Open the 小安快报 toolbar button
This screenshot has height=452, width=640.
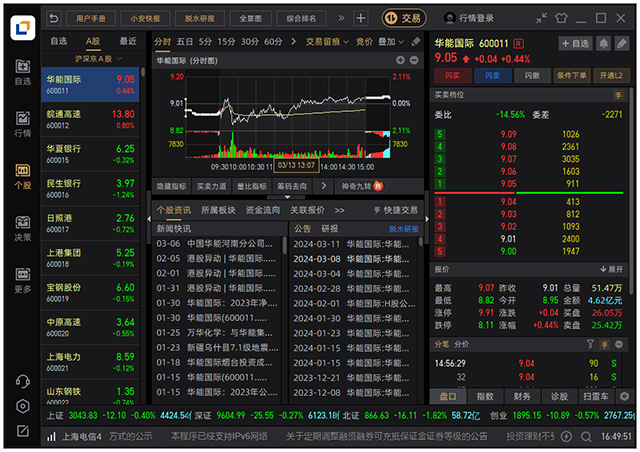[145, 18]
